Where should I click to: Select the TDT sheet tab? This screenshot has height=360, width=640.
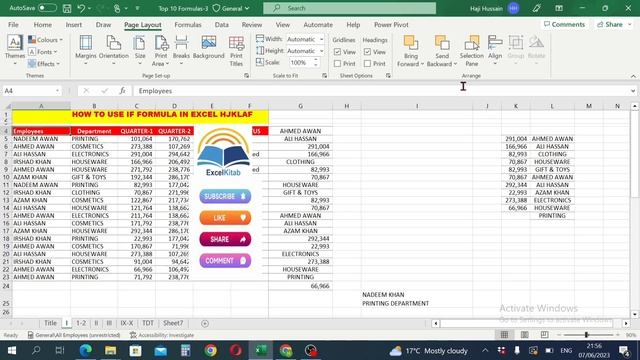click(148, 323)
